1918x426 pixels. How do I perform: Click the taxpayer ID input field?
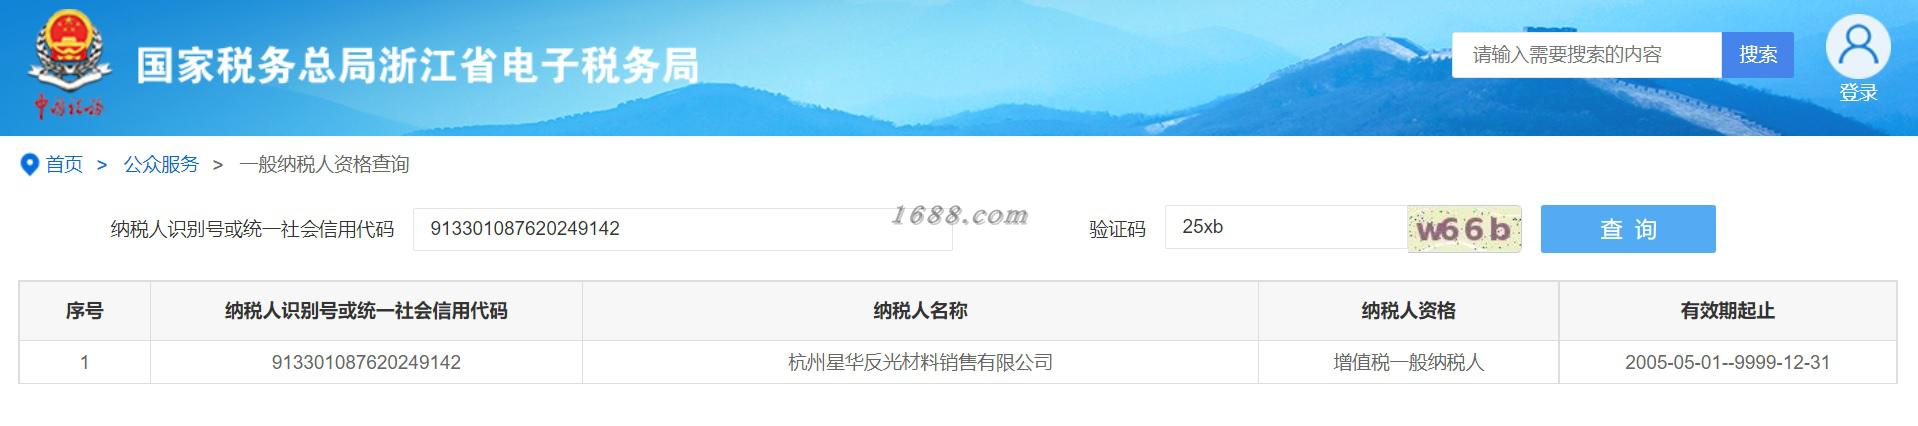coord(682,229)
